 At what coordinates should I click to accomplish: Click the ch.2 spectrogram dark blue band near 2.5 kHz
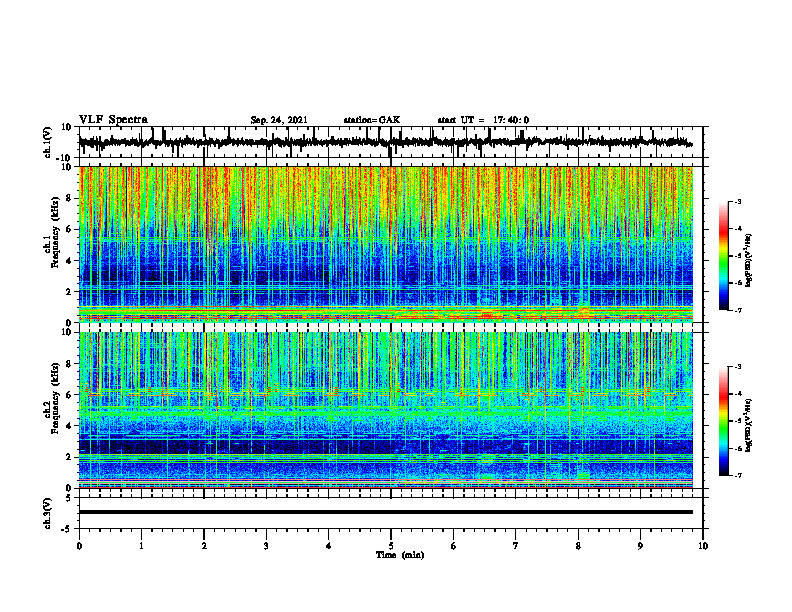pyautogui.click(x=385, y=447)
